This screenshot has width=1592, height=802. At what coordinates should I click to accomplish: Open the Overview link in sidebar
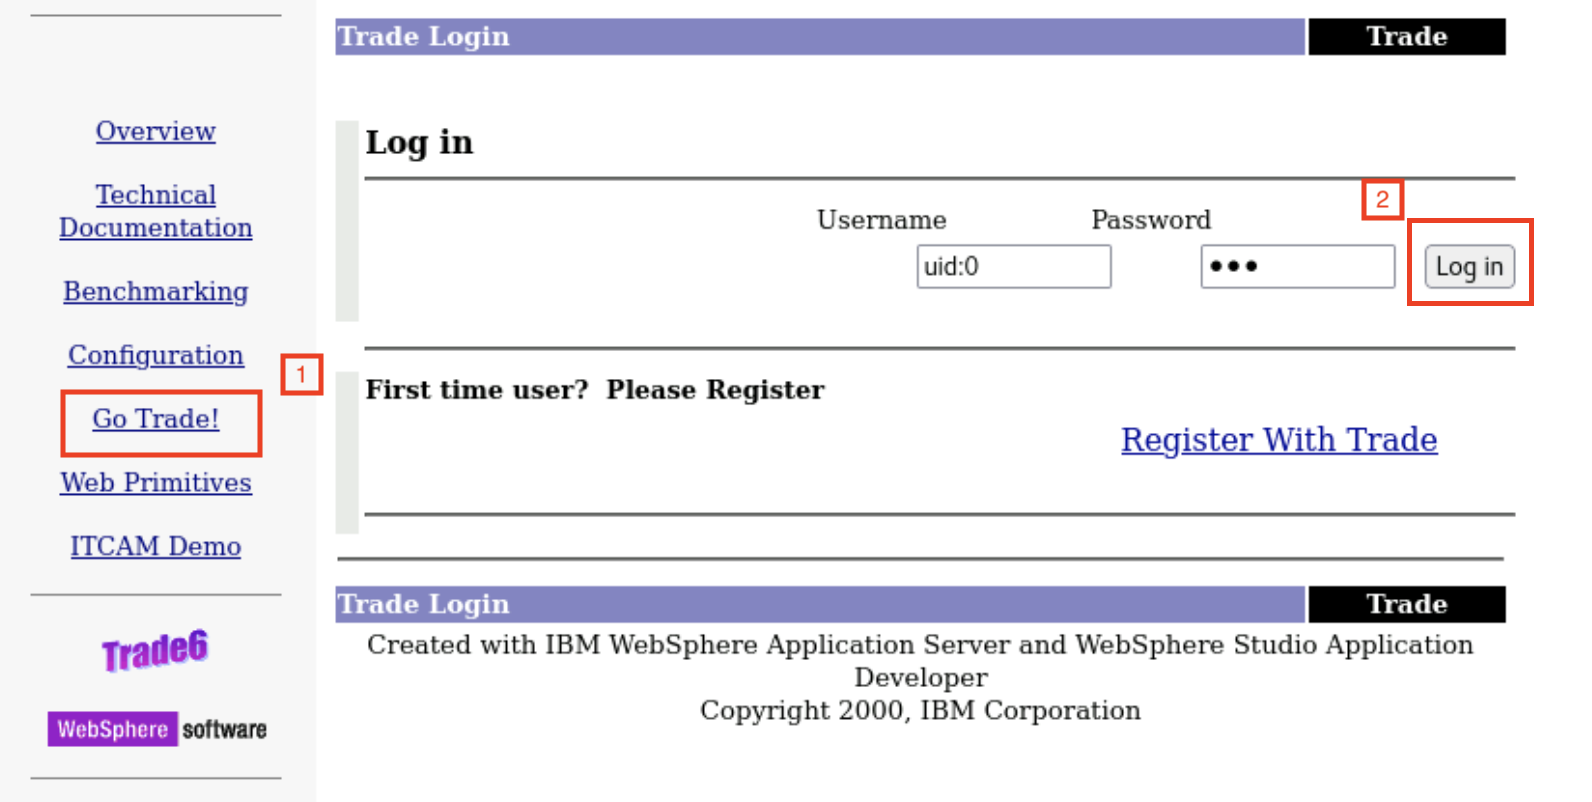tap(155, 131)
